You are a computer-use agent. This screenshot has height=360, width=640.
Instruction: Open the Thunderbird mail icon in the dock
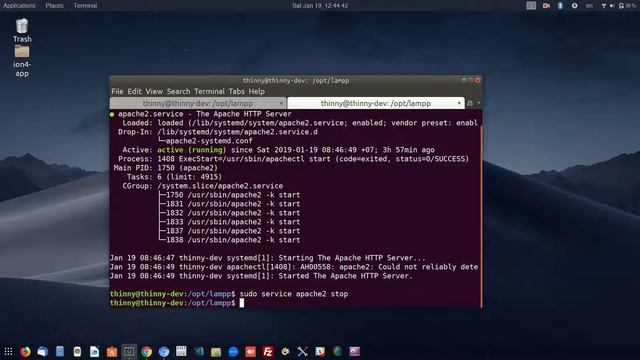click(42, 351)
